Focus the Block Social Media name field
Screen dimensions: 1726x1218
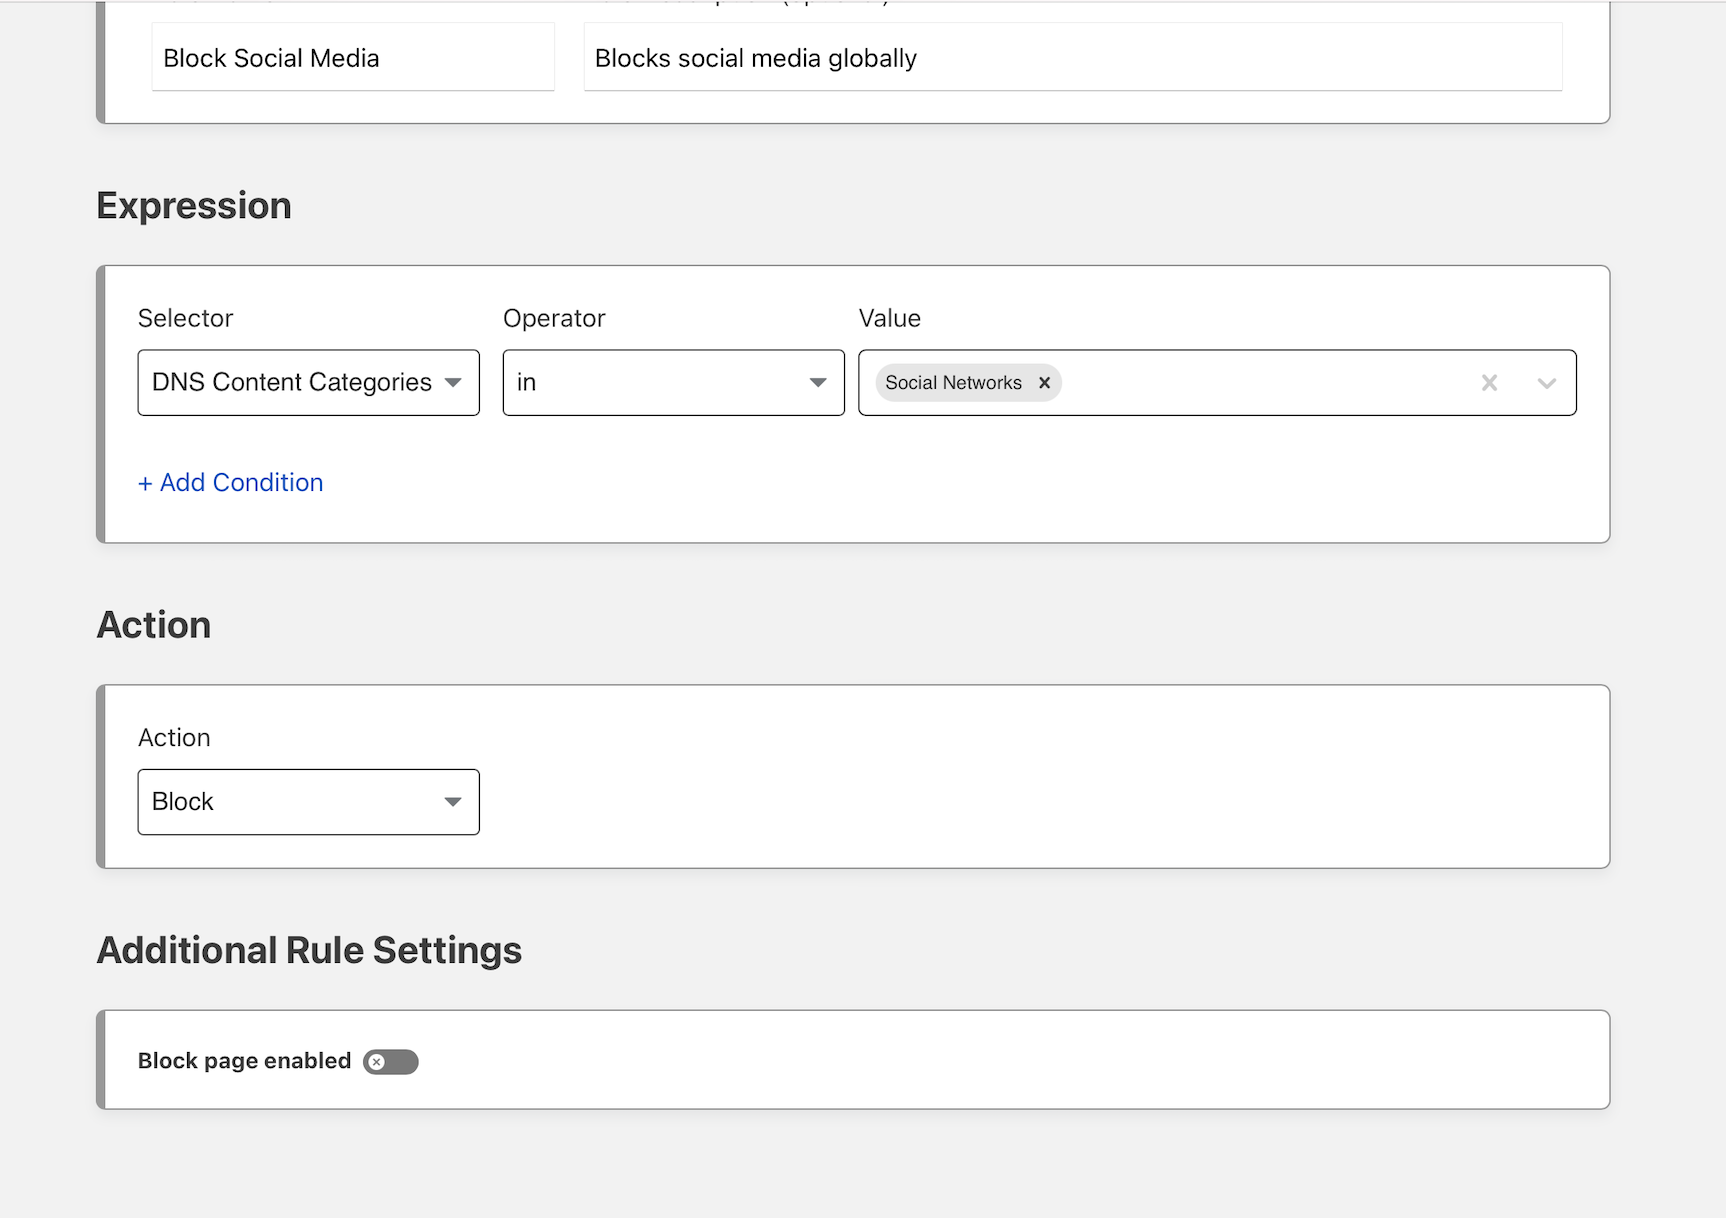pos(352,59)
